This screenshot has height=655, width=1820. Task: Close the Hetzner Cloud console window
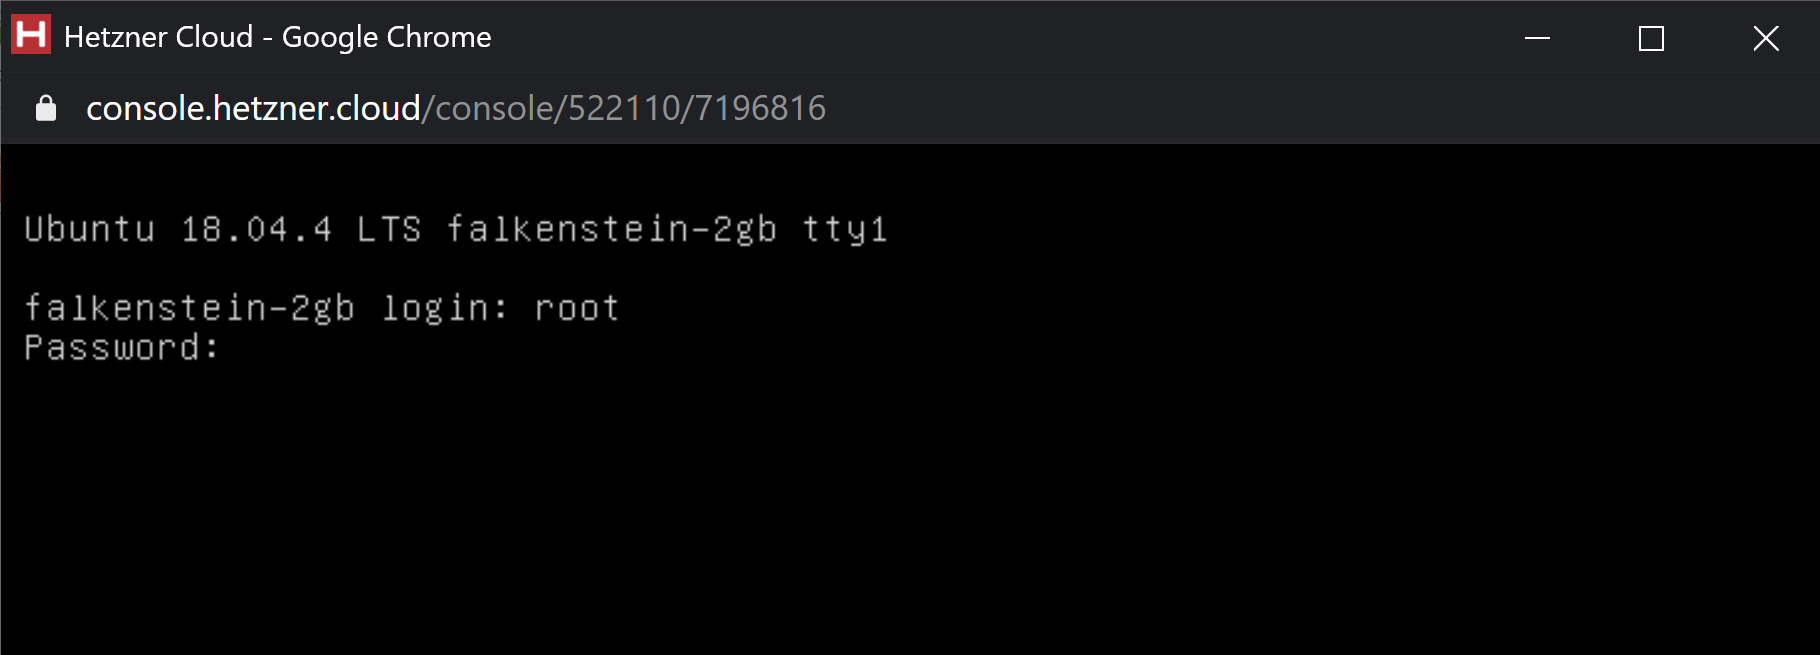1765,38
